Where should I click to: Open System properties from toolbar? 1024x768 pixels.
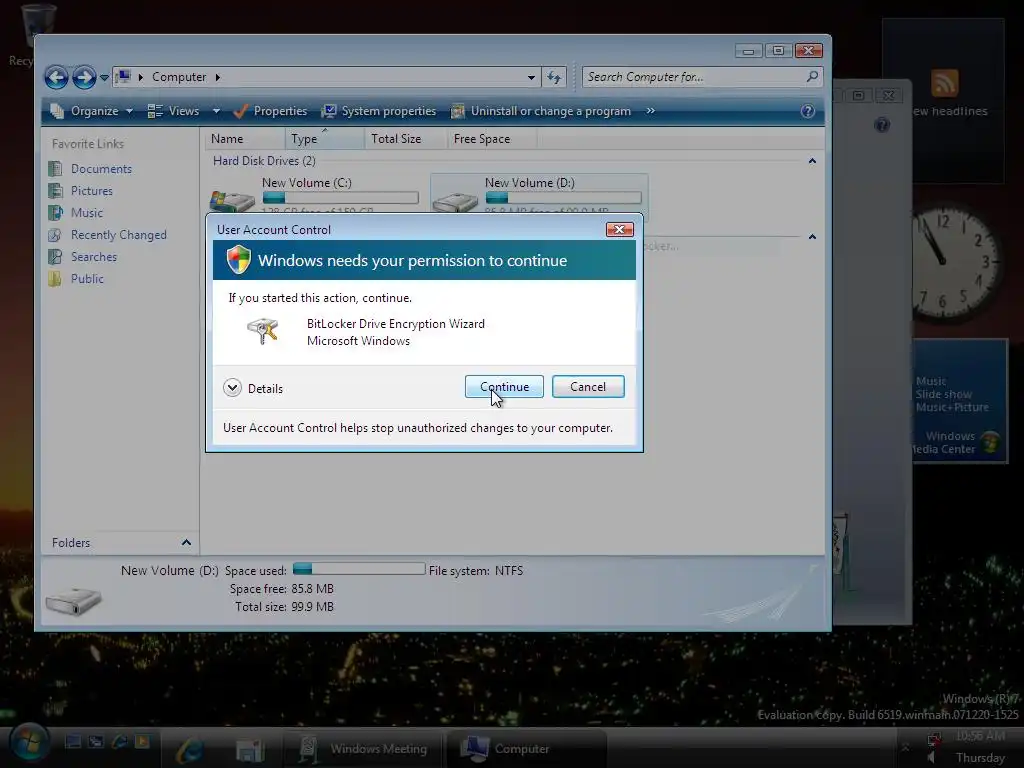point(379,111)
